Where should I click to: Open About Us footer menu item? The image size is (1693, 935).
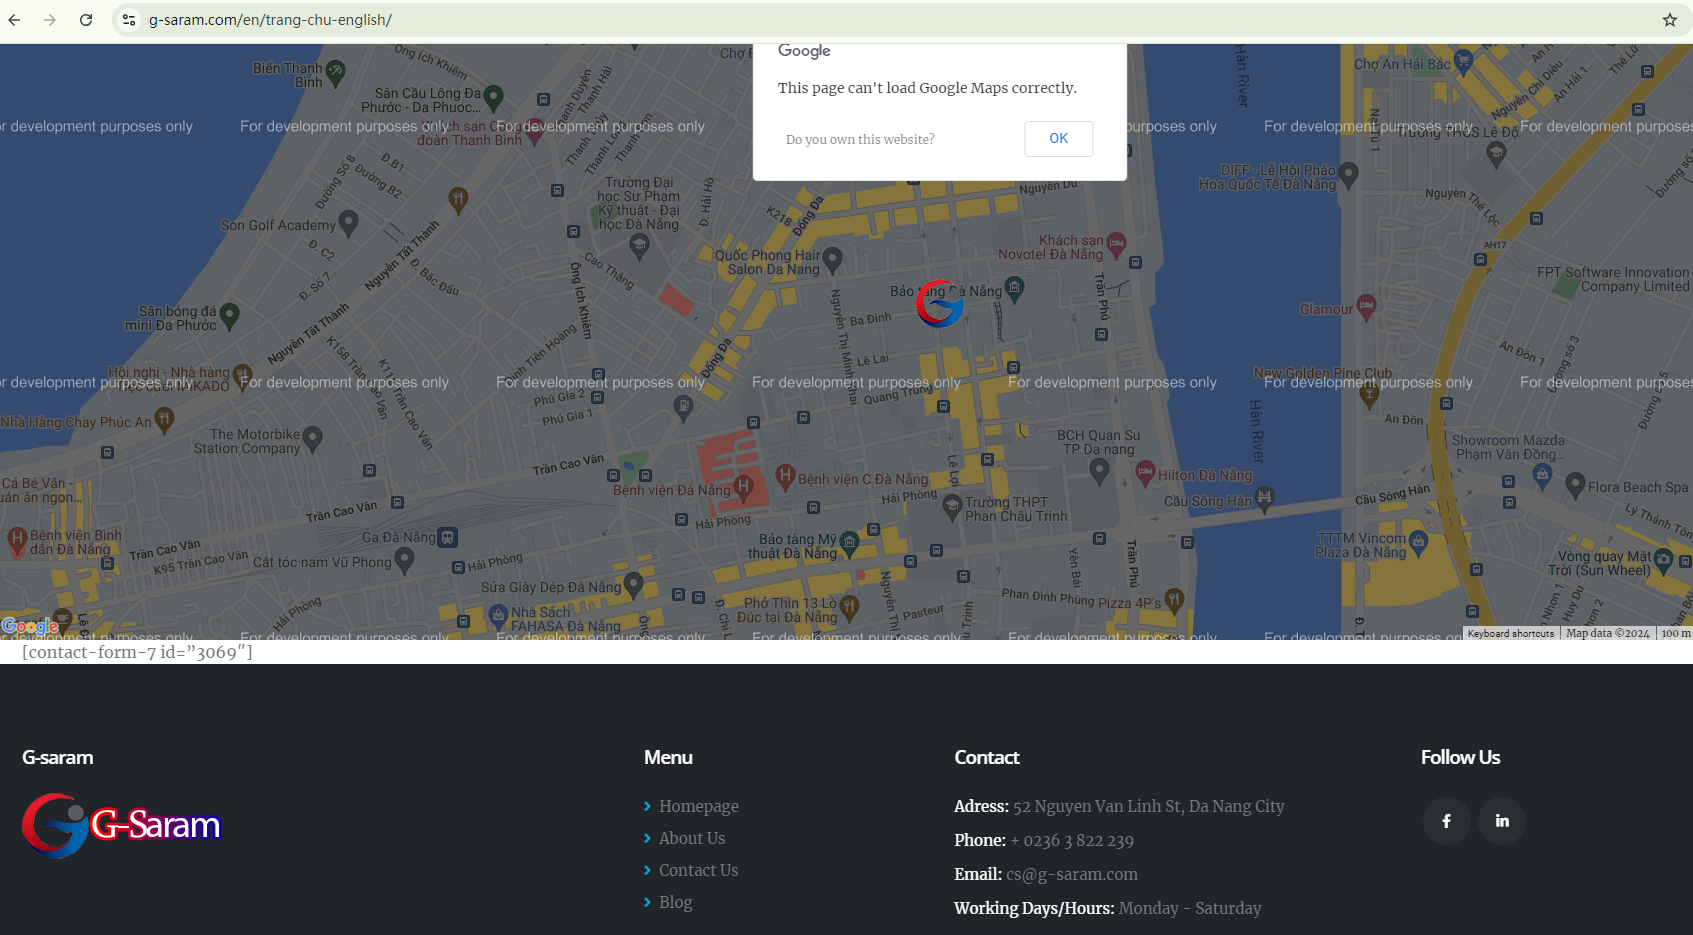pos(691,838)
